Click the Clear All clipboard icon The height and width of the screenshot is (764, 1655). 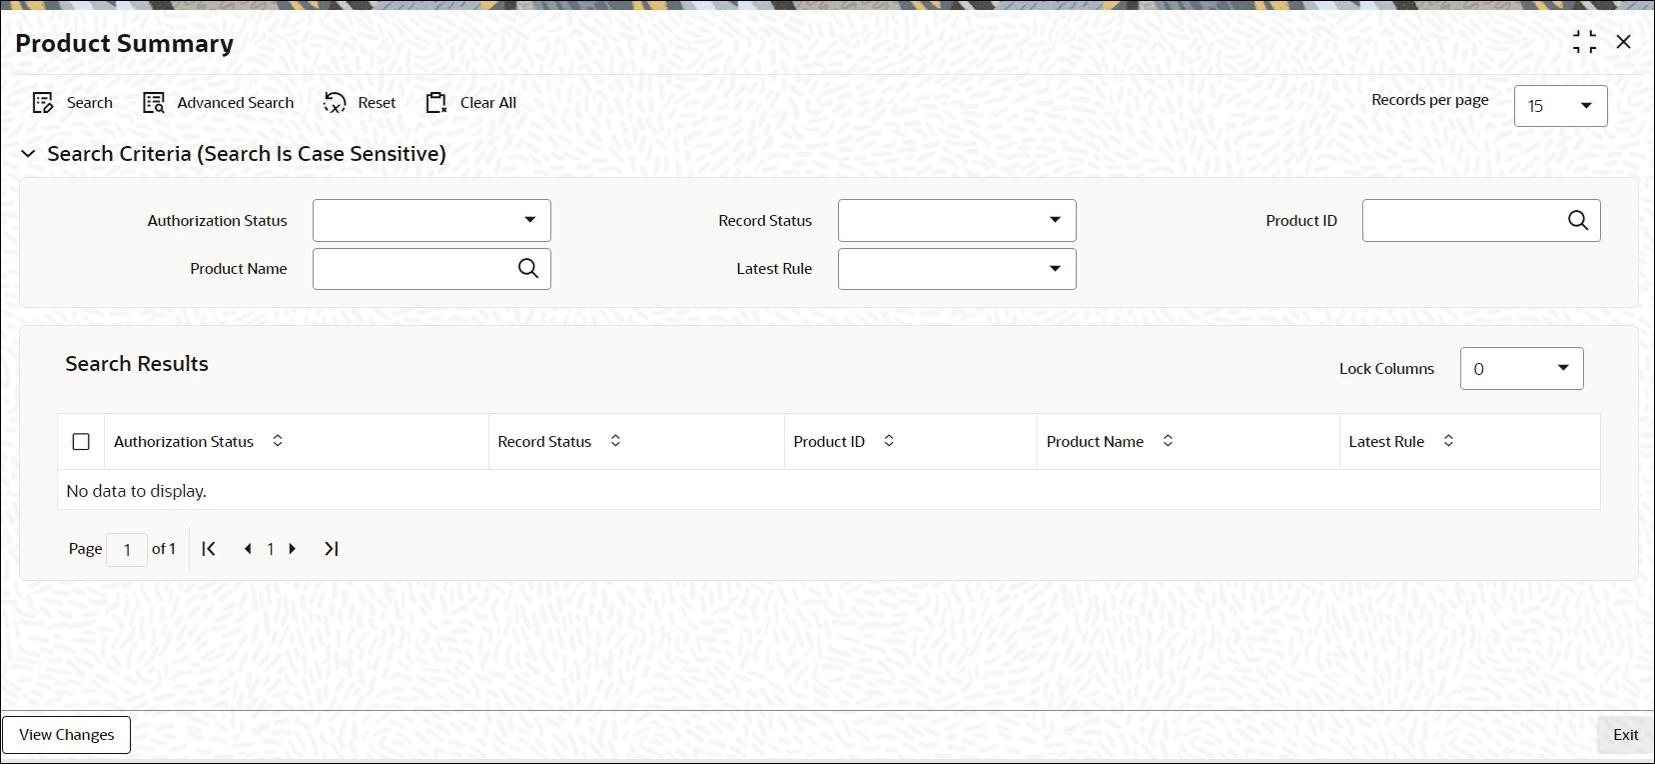point(436,103)
